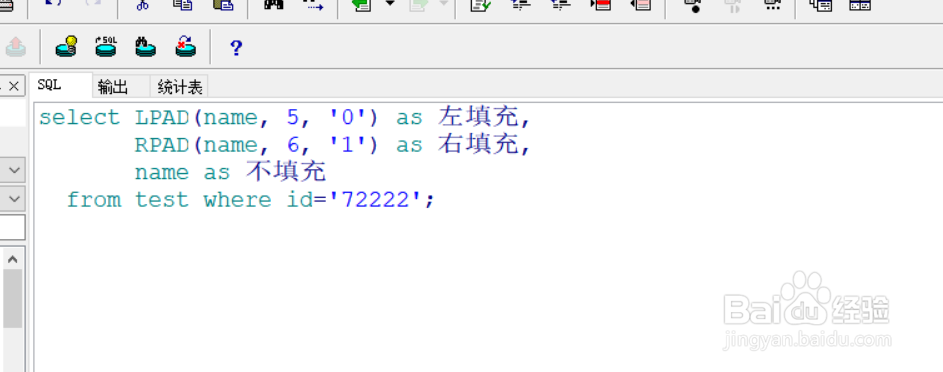Close the left panel with X button

click(x=13, y=87)
